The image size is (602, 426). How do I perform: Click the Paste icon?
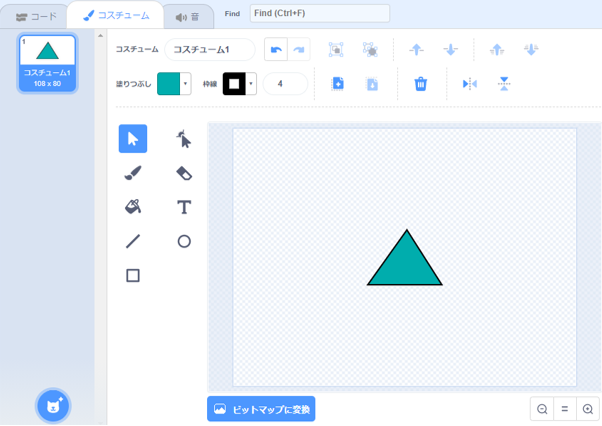[x=372, y=84]
